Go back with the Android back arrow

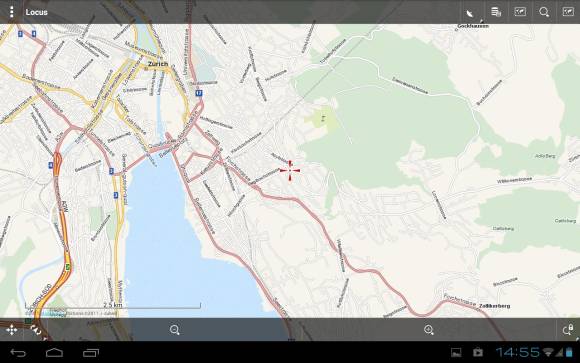[18, 353]
